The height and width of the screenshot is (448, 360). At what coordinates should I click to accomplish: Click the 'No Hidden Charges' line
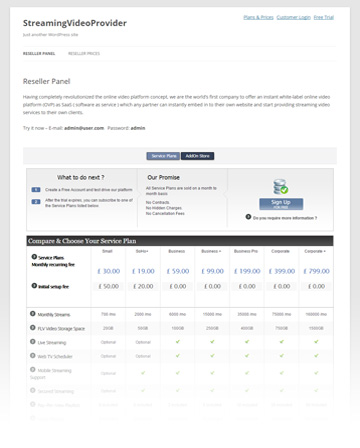164,208
